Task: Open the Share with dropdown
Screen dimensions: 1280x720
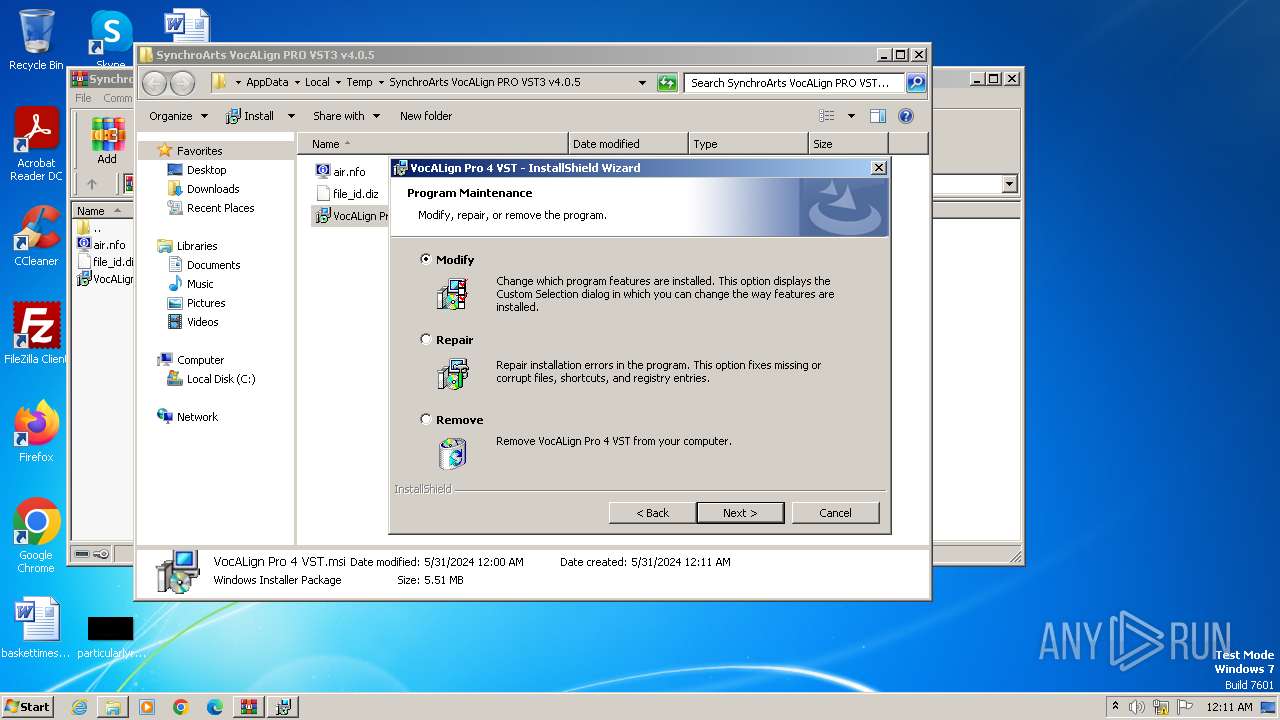Action: 346,116
